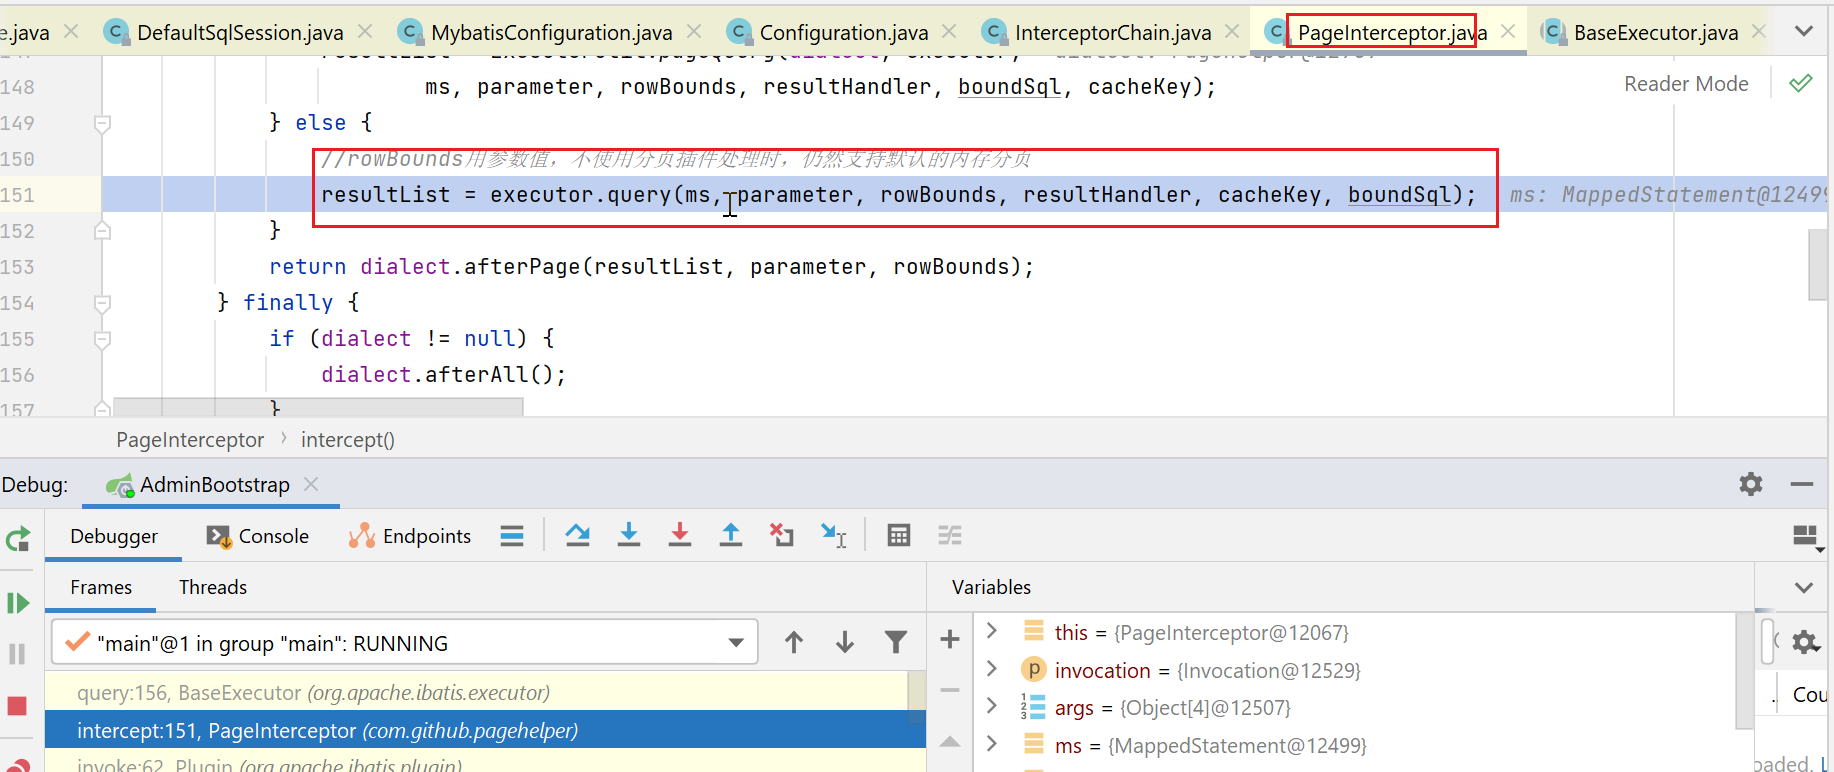Resume program with the green play icon
Image resolution: width=1834 pixels, height=772 pixels.
pos(18,603)
